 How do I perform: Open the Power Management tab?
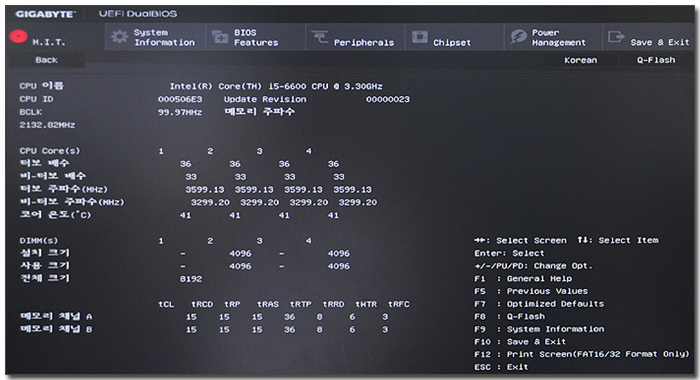[558, 38]
